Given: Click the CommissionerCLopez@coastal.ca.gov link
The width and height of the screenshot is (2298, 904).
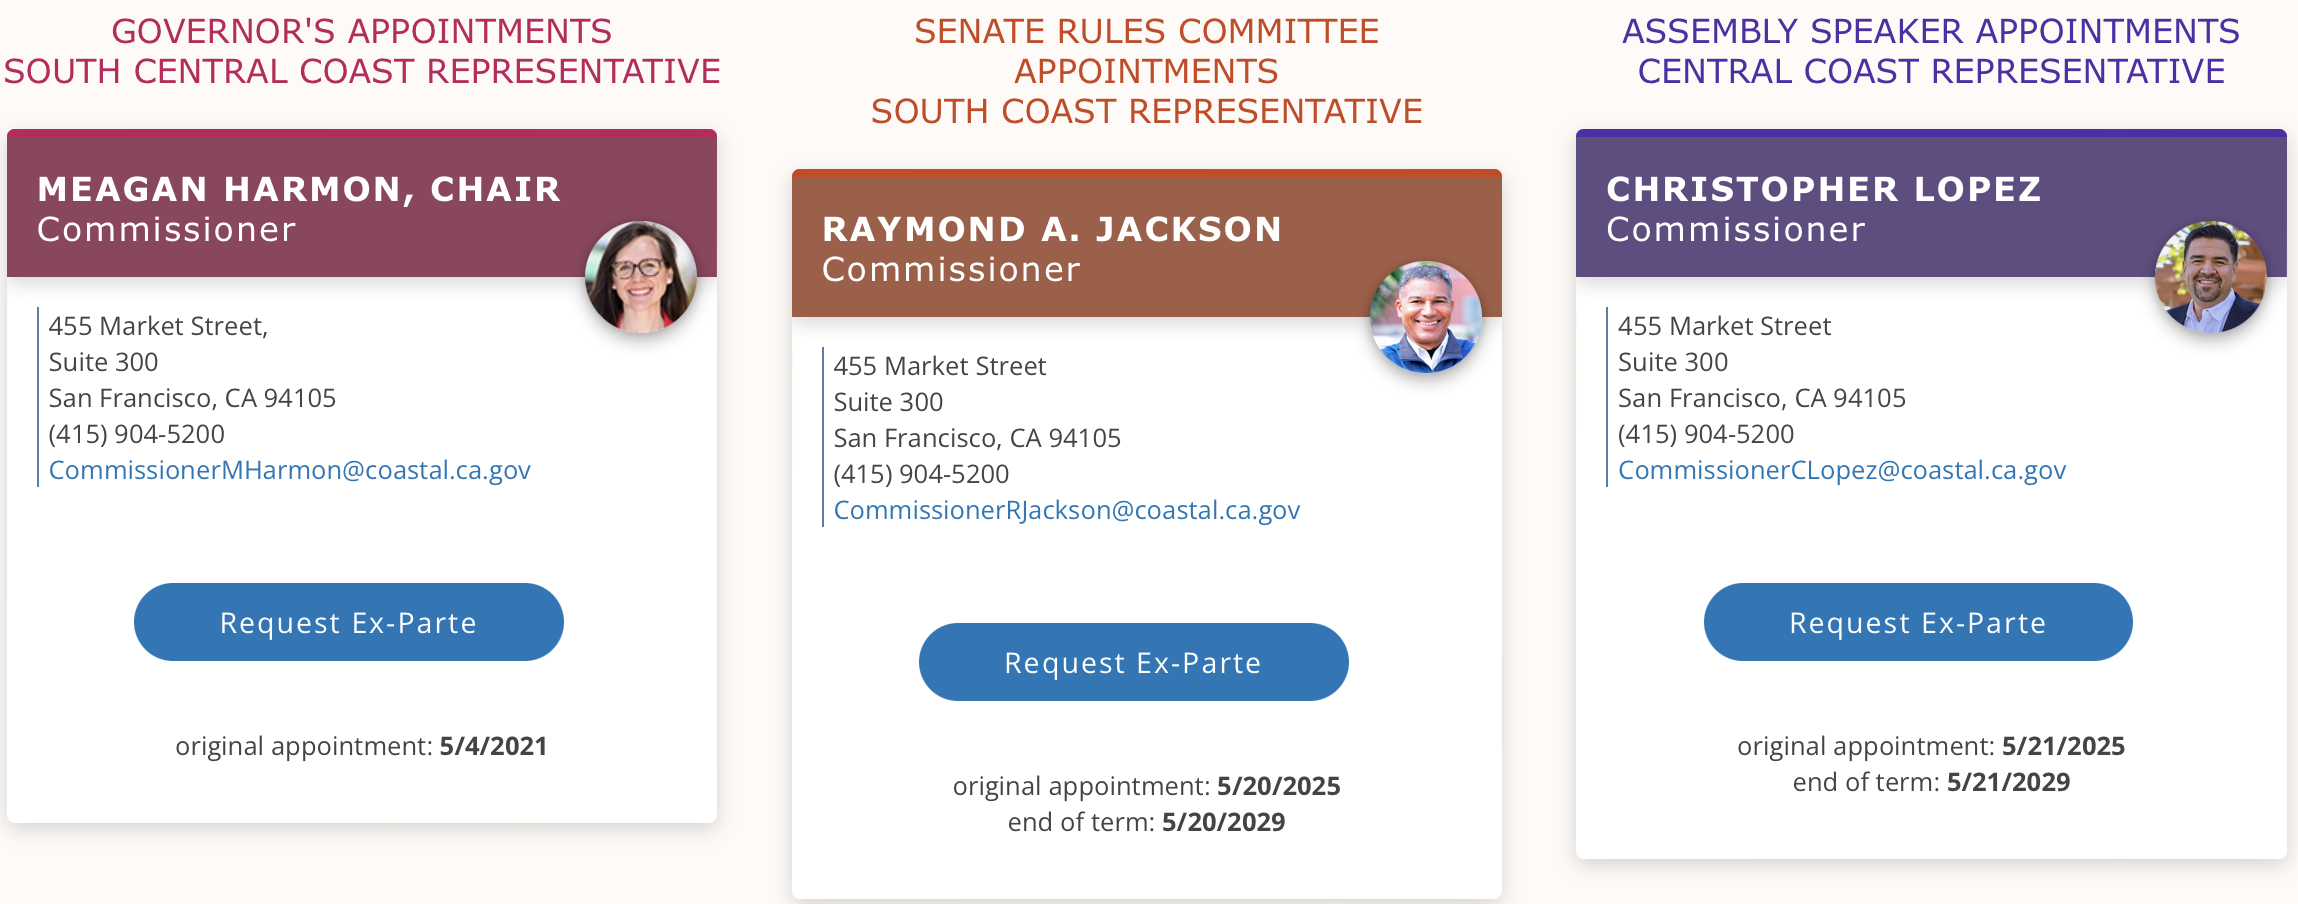Looking at the screenshot, I should [x=1841, y=470].
